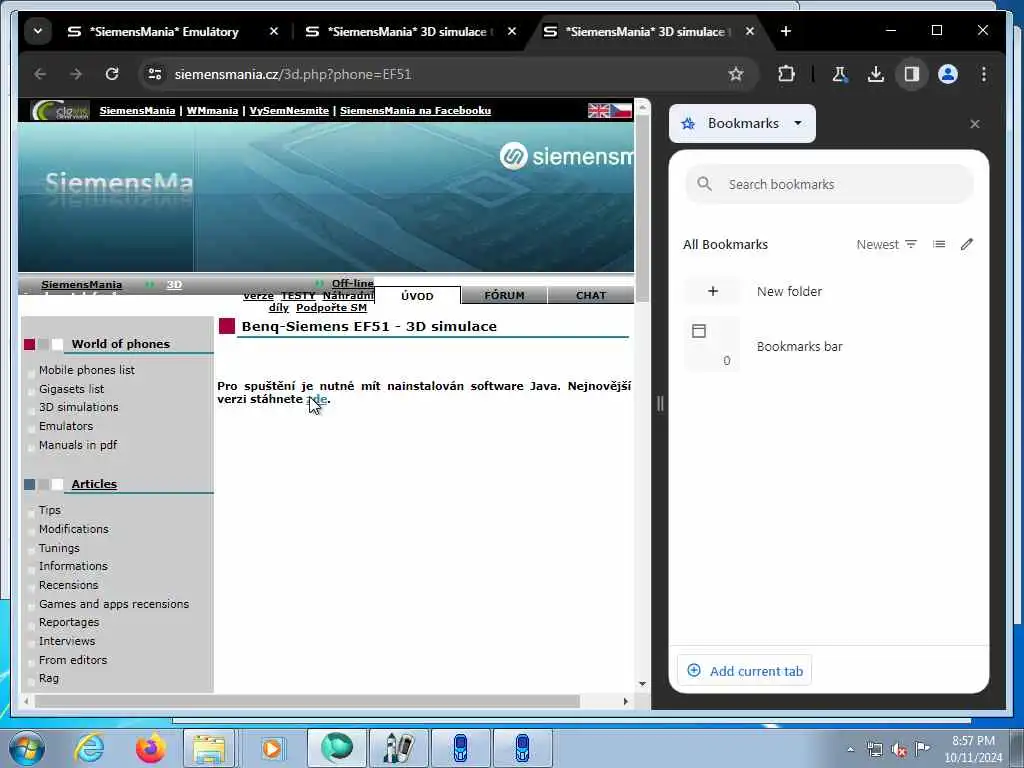This screenshot has width=1024, height=768.
Task: Open the TESTY menu link
Action: (298, 296)
